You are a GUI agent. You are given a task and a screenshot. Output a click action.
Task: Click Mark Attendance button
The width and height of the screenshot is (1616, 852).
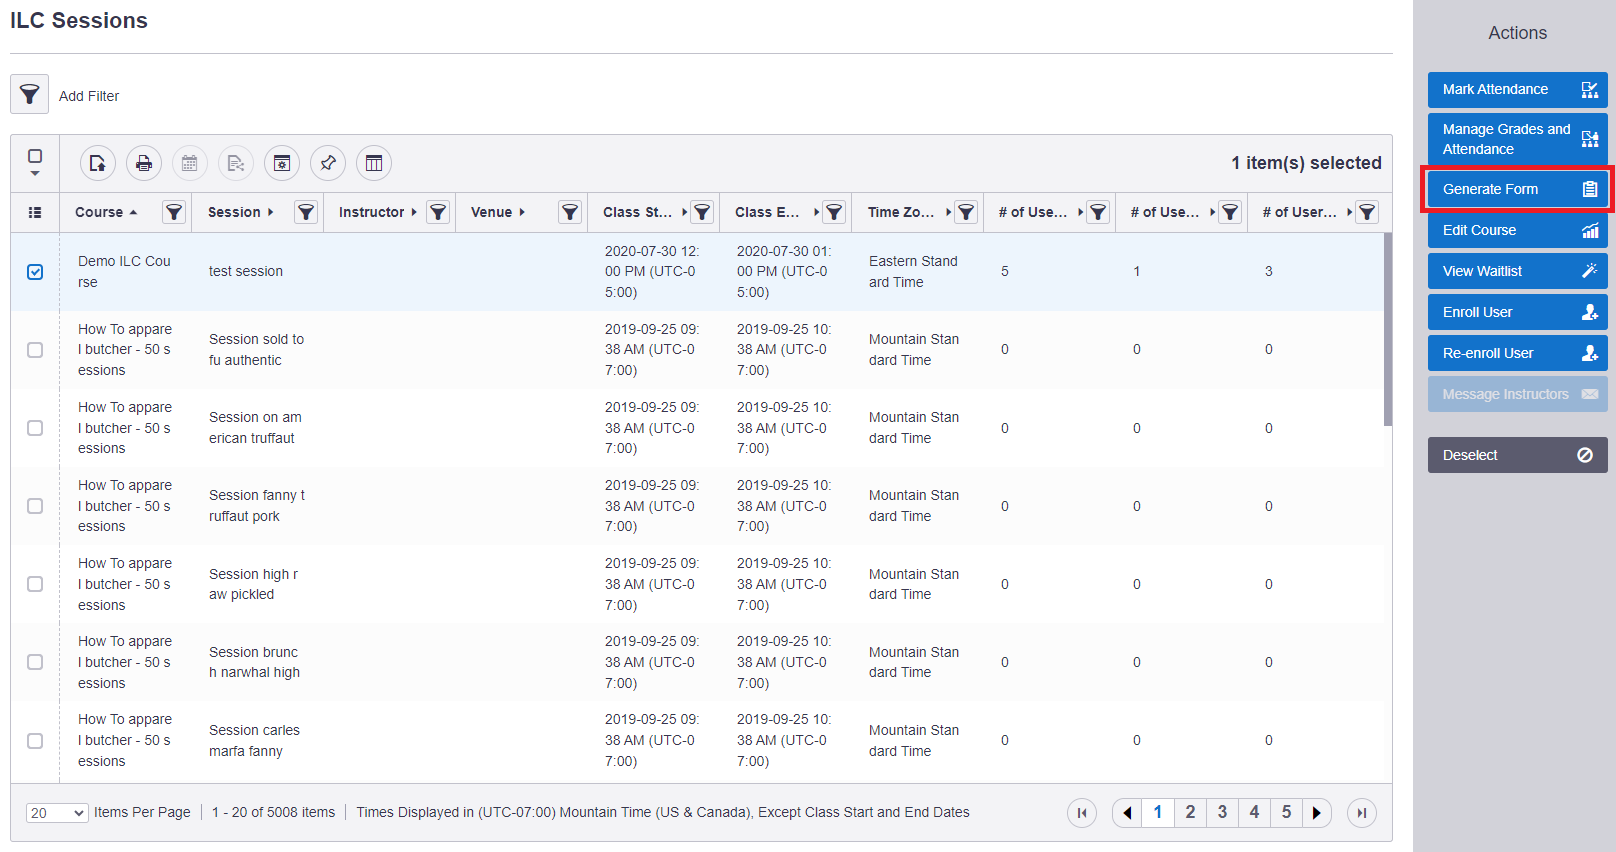tap(1517, 90)
